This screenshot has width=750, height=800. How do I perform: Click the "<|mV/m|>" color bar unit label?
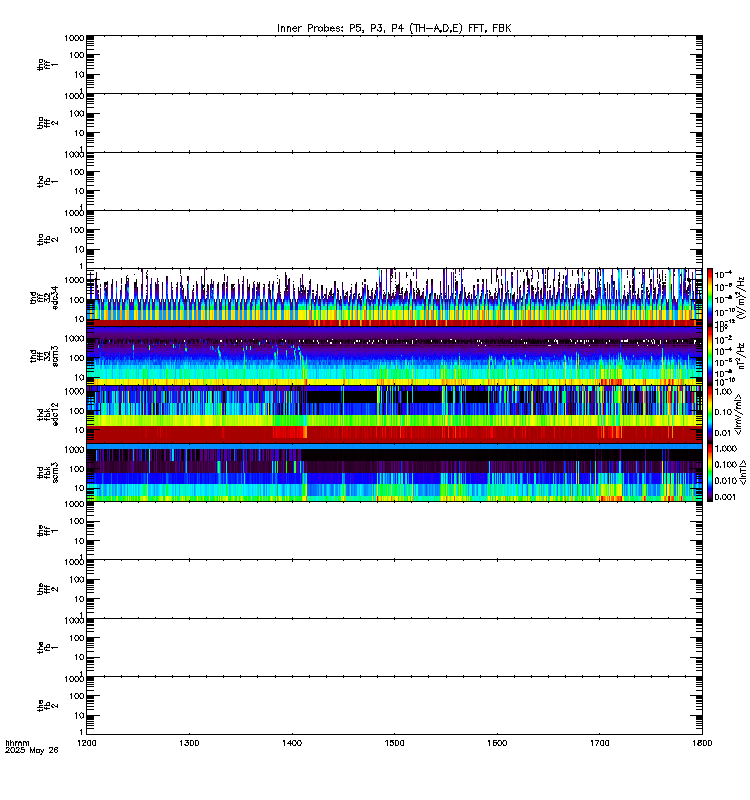739,414
